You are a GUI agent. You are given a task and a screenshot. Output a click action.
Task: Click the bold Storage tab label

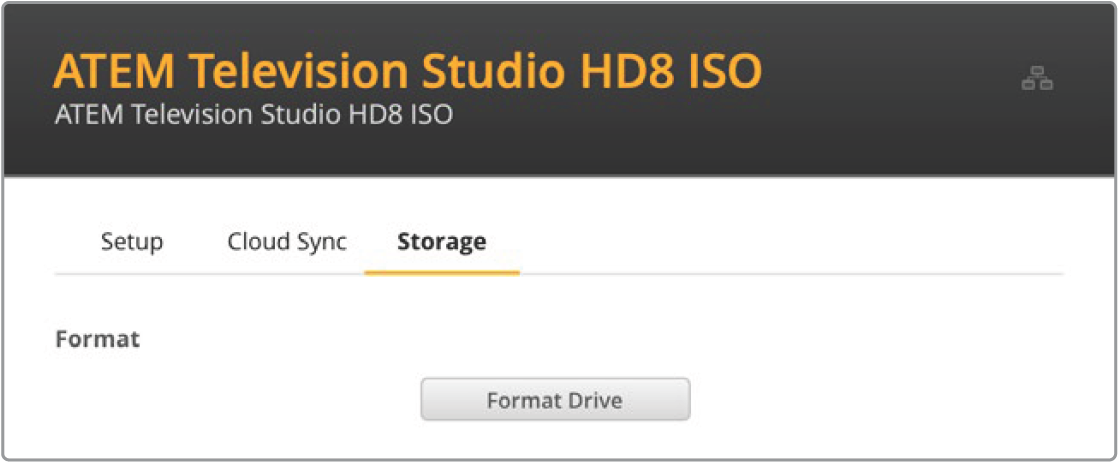[x=441, y=242]
